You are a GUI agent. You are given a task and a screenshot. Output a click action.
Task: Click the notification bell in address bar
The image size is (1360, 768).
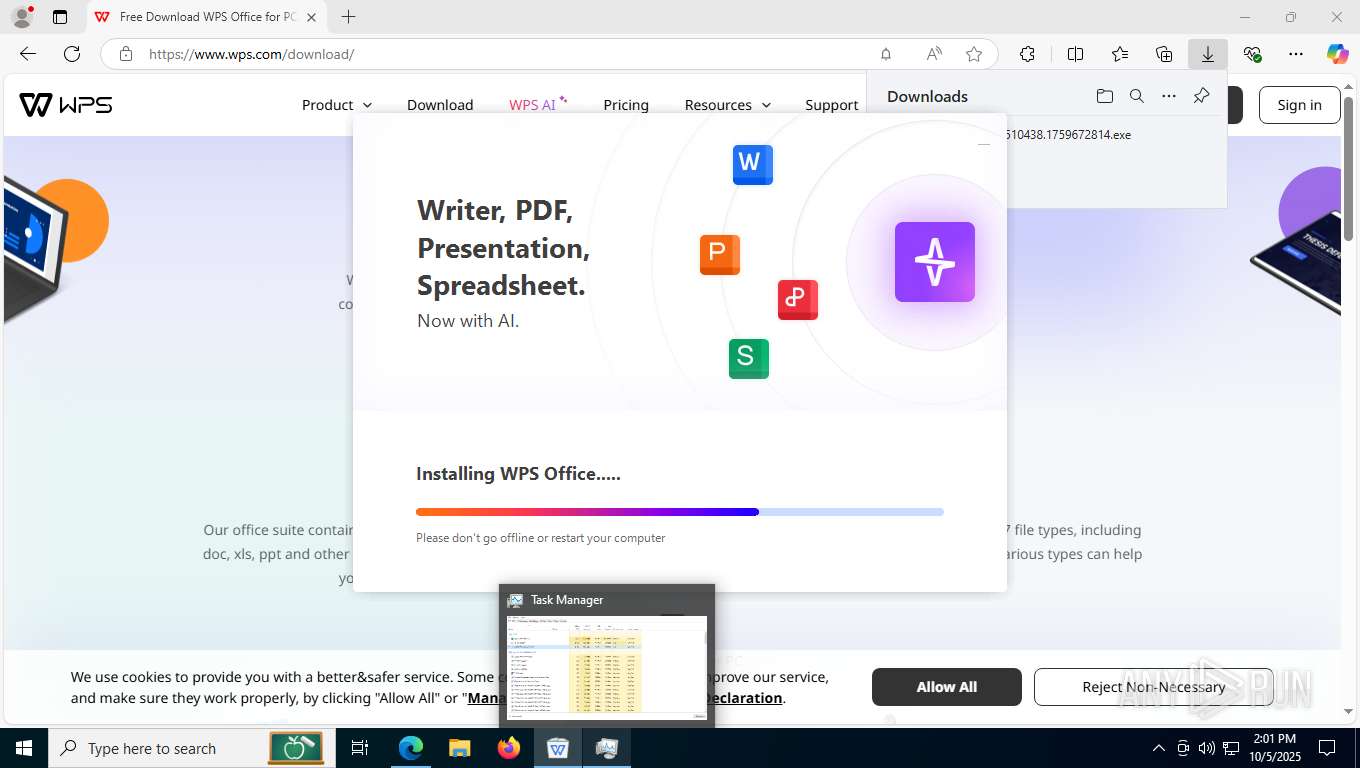tap(886, 54)
